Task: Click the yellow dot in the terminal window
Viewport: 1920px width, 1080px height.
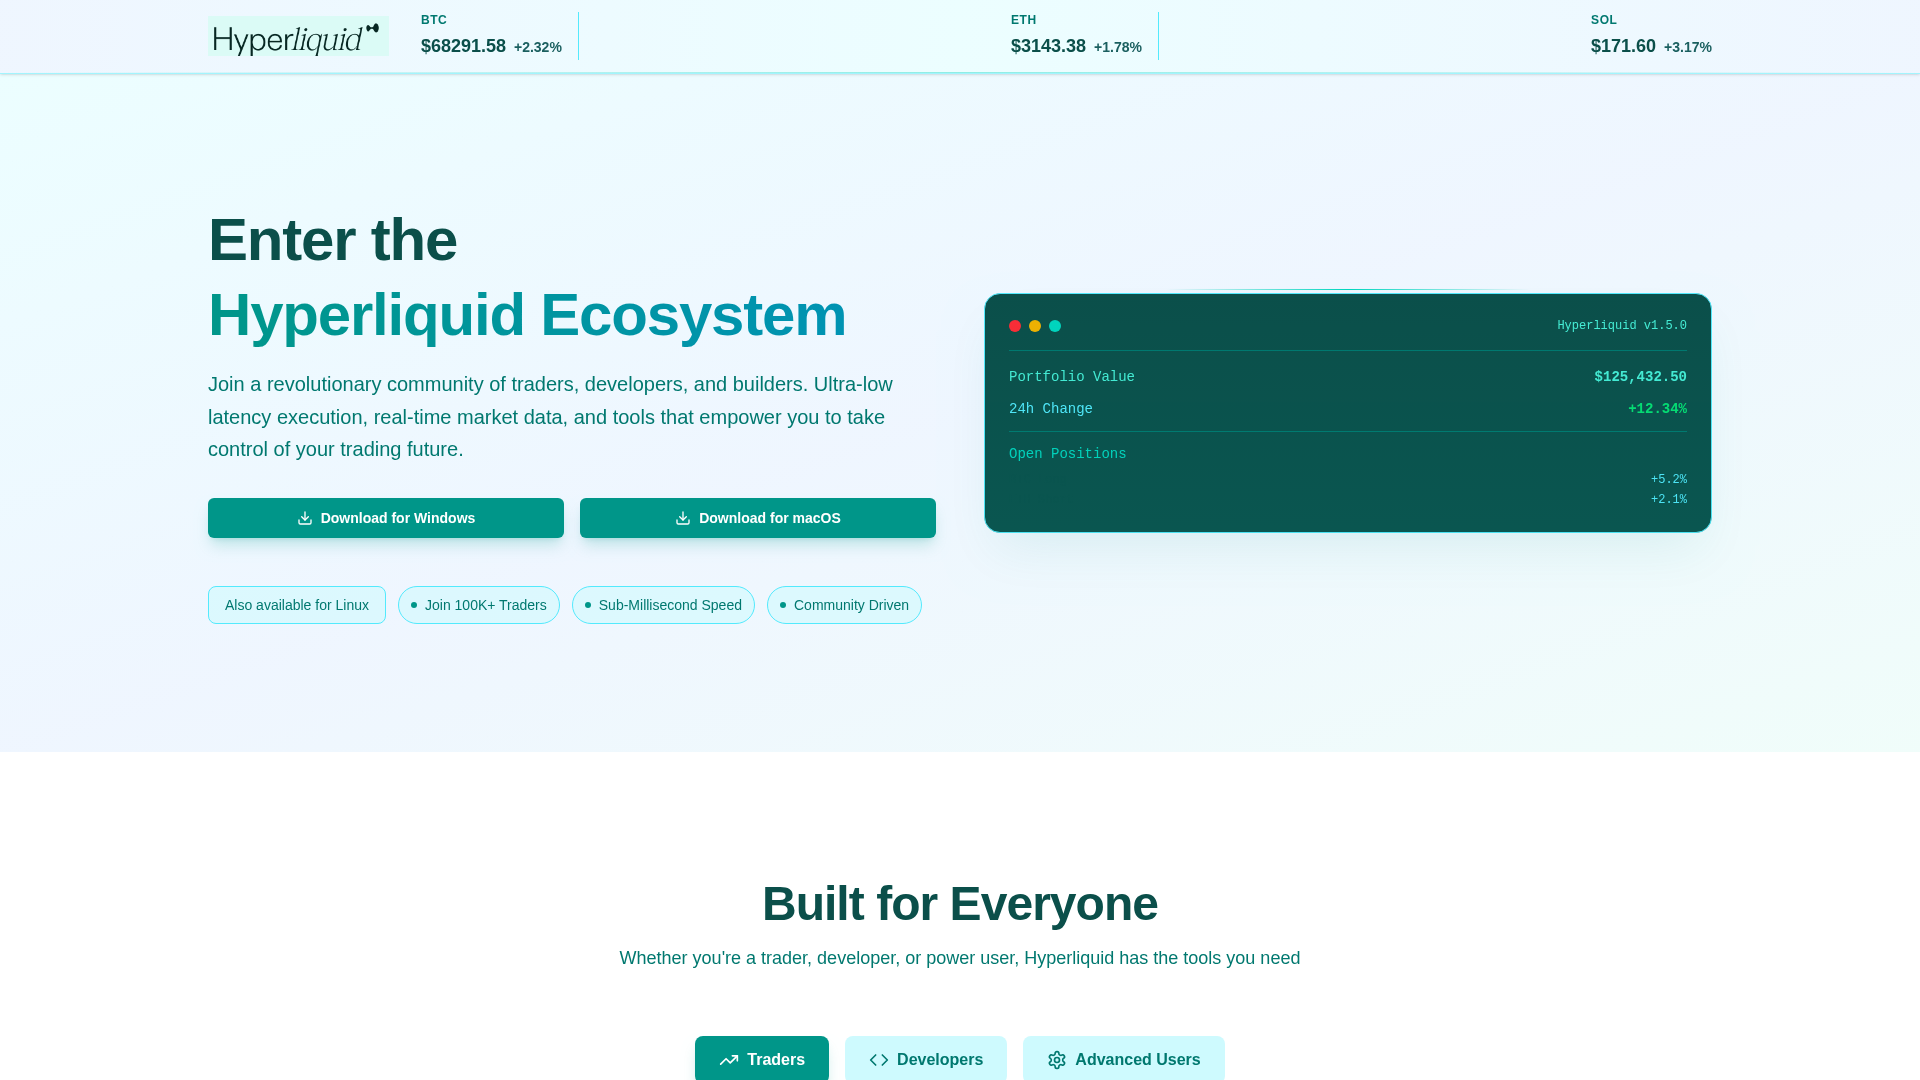Action: [x=1035, y=326]
